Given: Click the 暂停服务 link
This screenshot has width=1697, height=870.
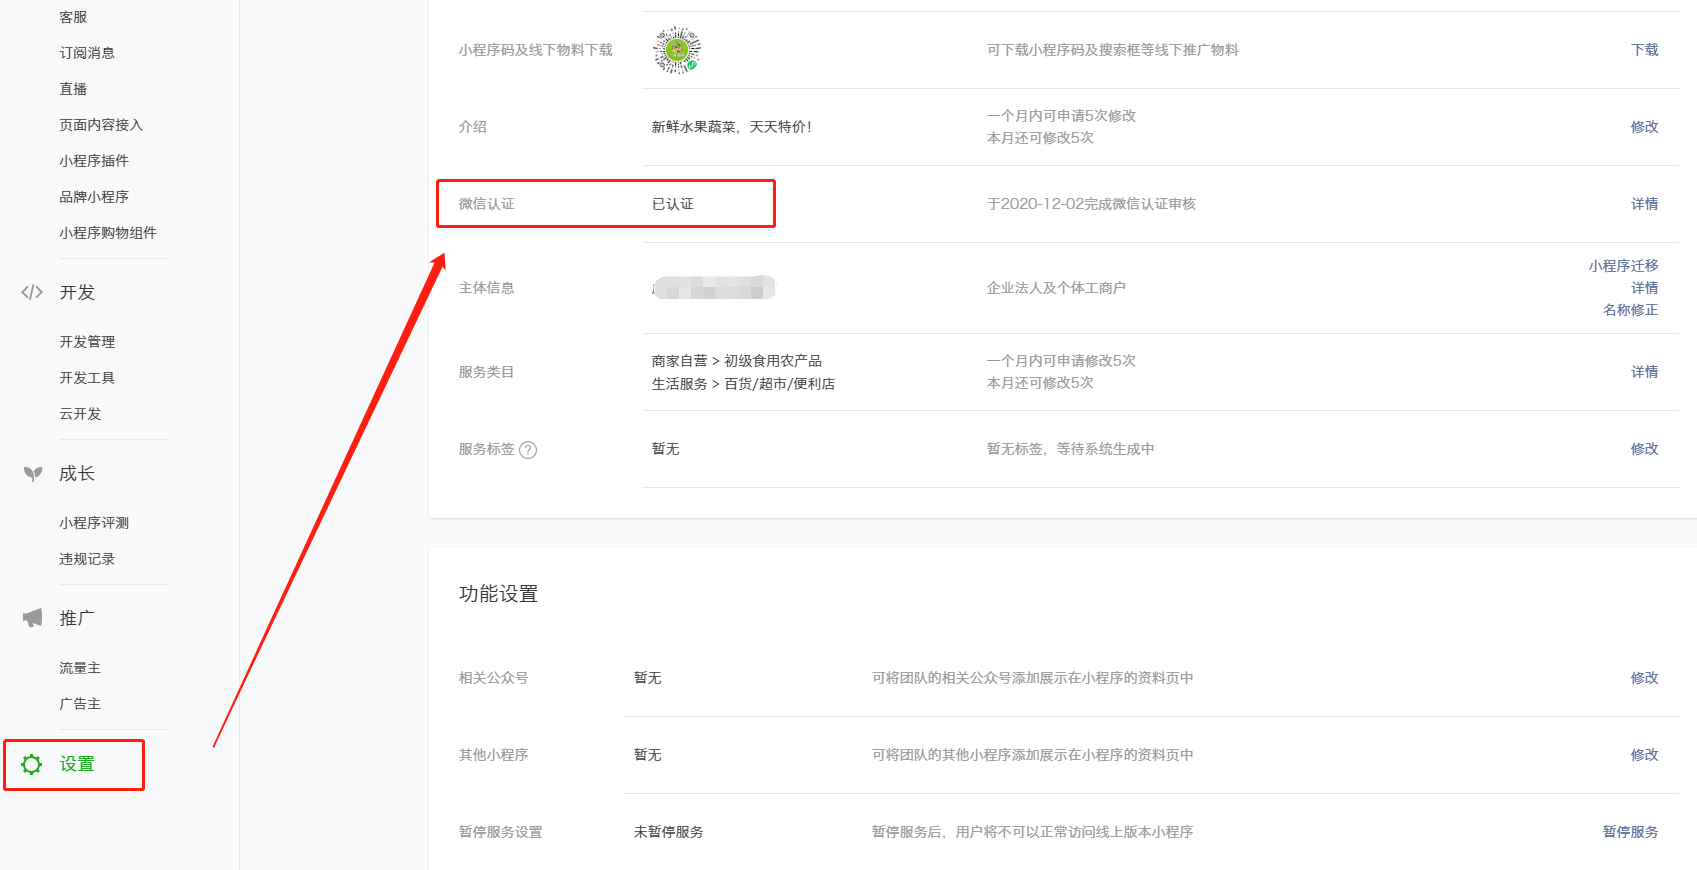Looking at the screenshot, I should click(x=1631, y=832).
